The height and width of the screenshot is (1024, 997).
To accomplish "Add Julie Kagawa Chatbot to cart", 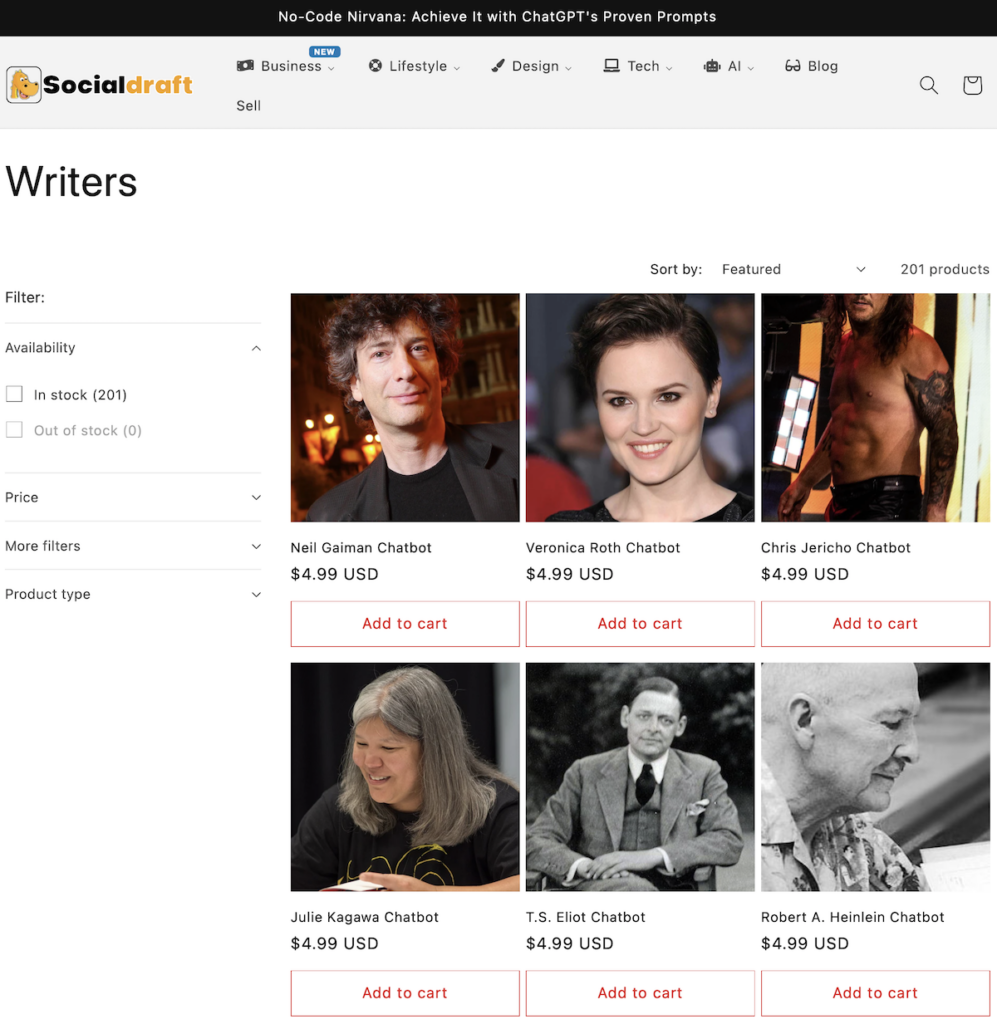I will click(405, 993).
